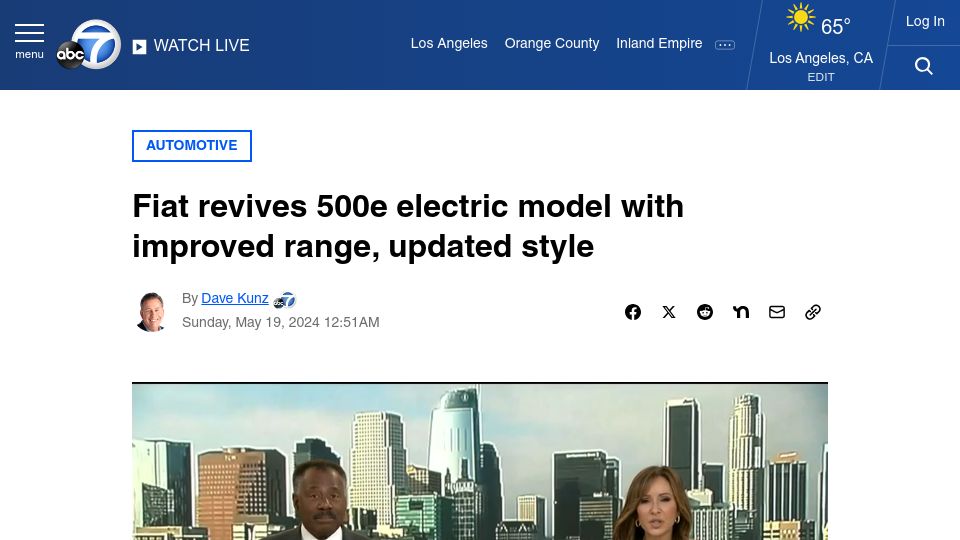Navigate to Los Angeles news
960x540 pixels.
449,43
